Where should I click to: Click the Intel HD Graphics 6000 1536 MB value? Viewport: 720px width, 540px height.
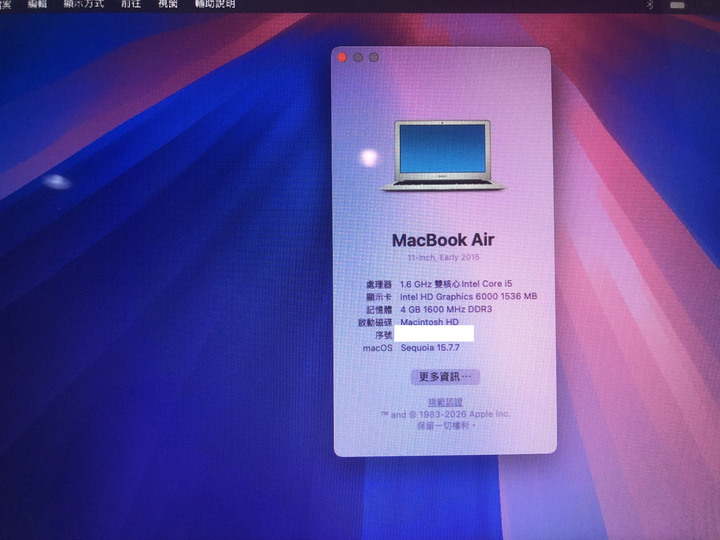468,297
